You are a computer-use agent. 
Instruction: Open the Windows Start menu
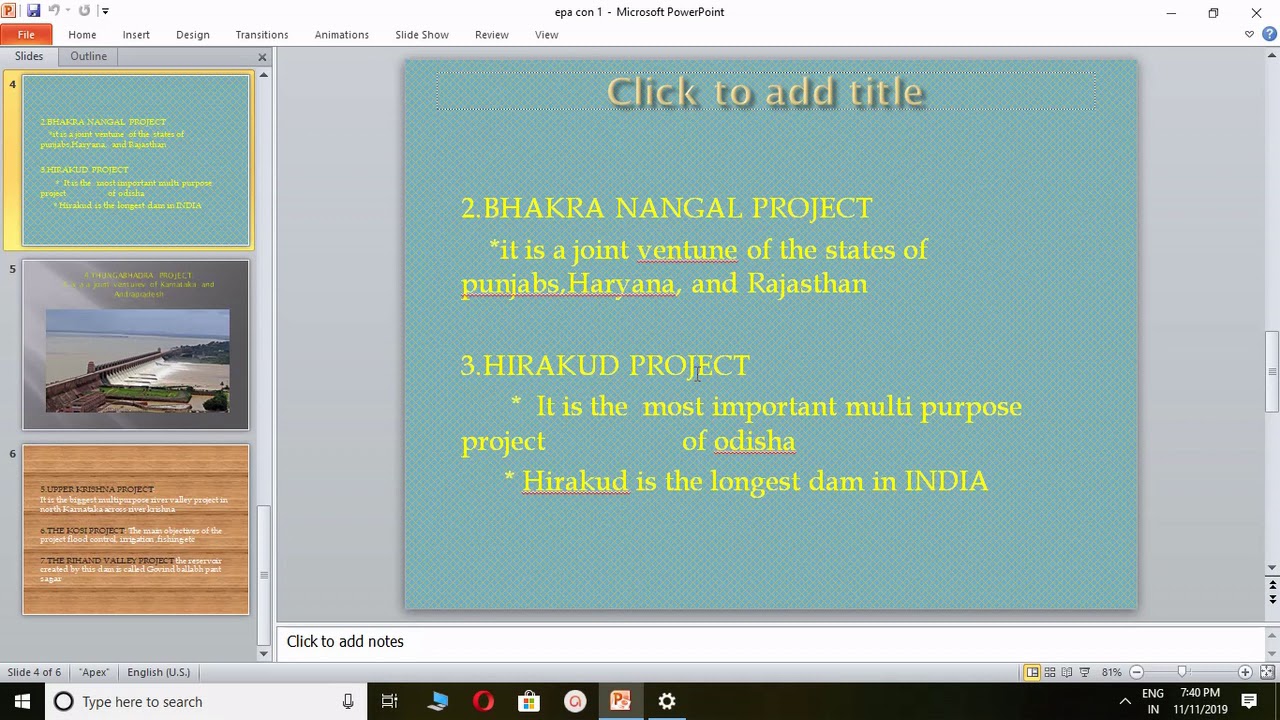click(x=22, y=702)
